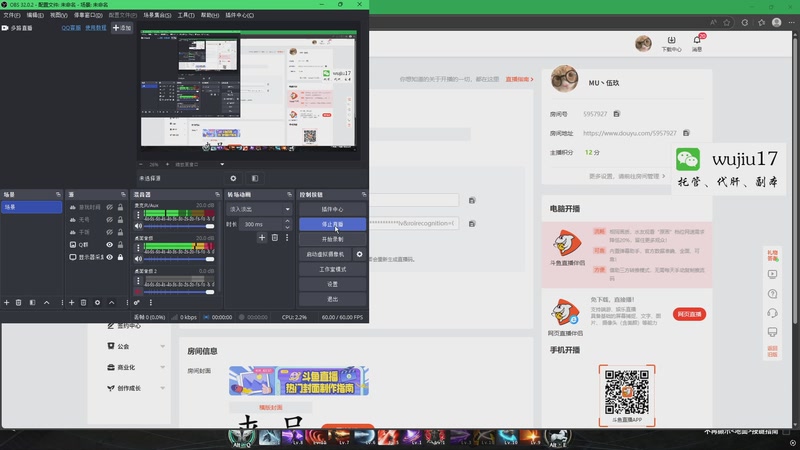Undock the Controls panel via float icon
This screenshot has height=450, width=800.
coord(363,194)
